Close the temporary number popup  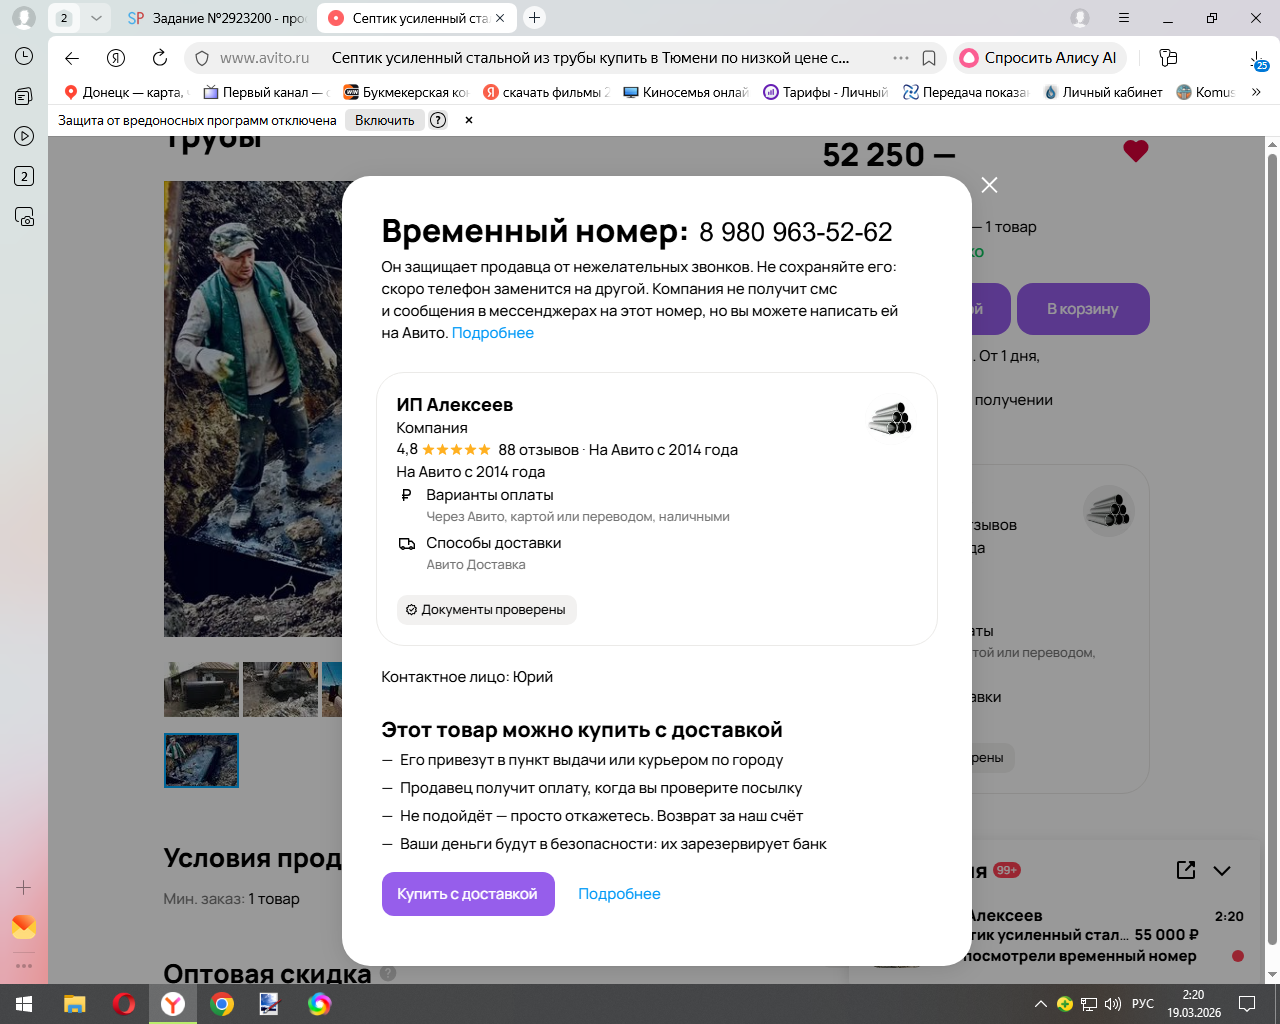[x=989, y=185]
